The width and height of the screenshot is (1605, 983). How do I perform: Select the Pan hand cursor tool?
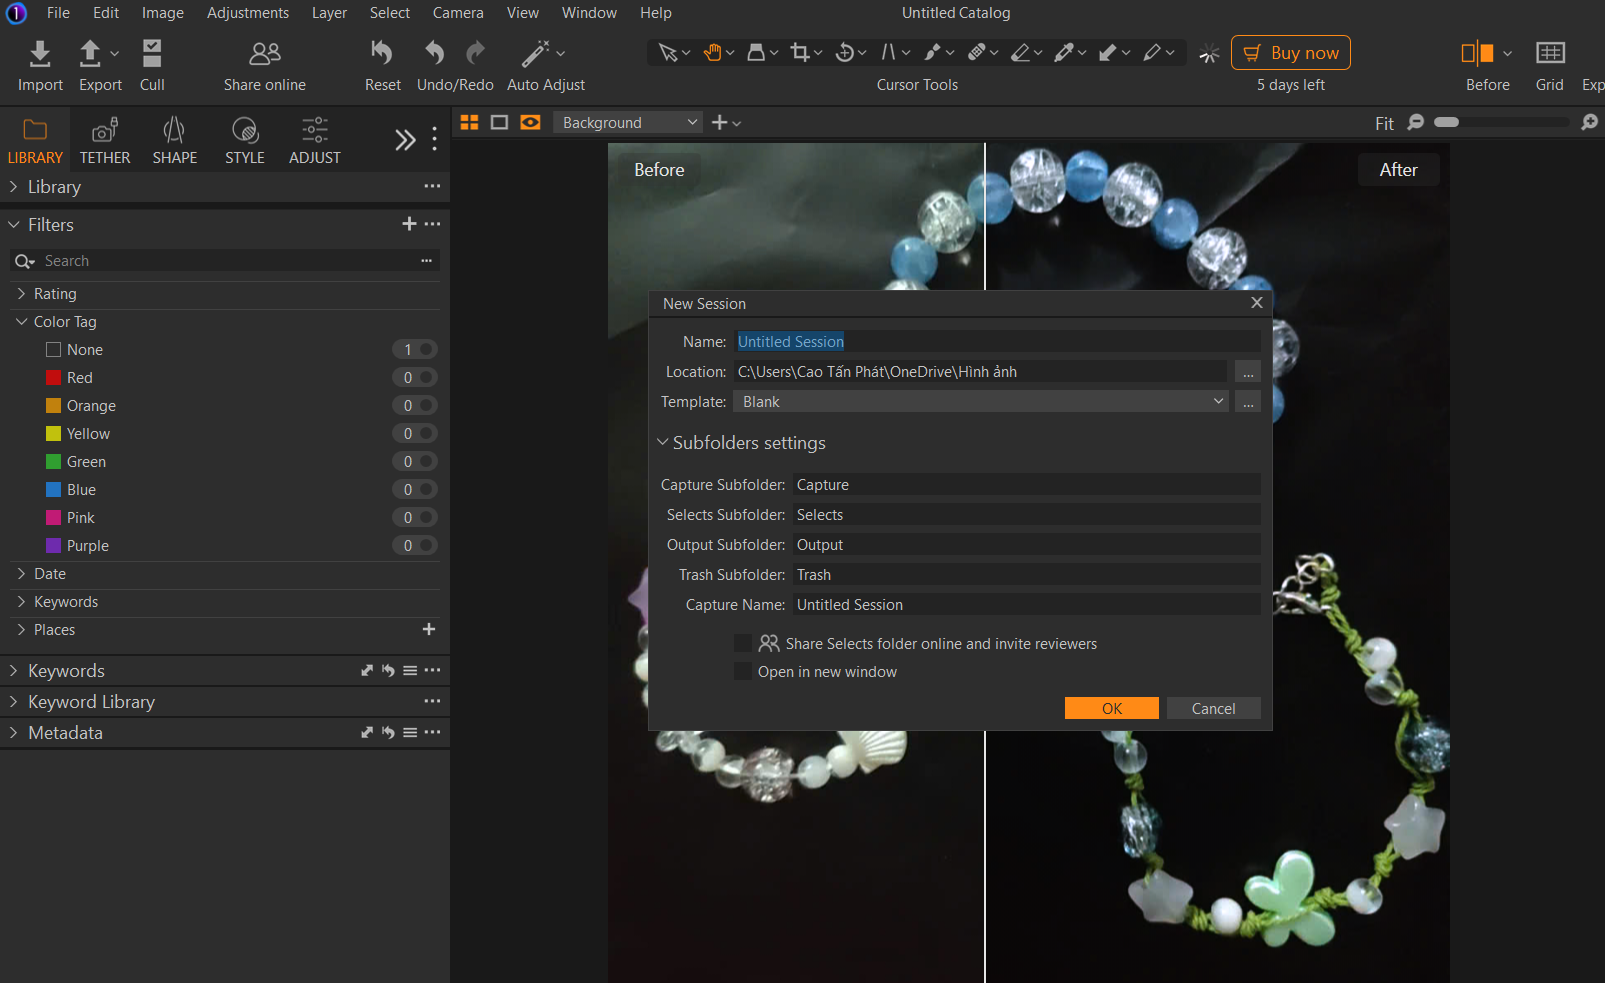[x=712, y=53]
